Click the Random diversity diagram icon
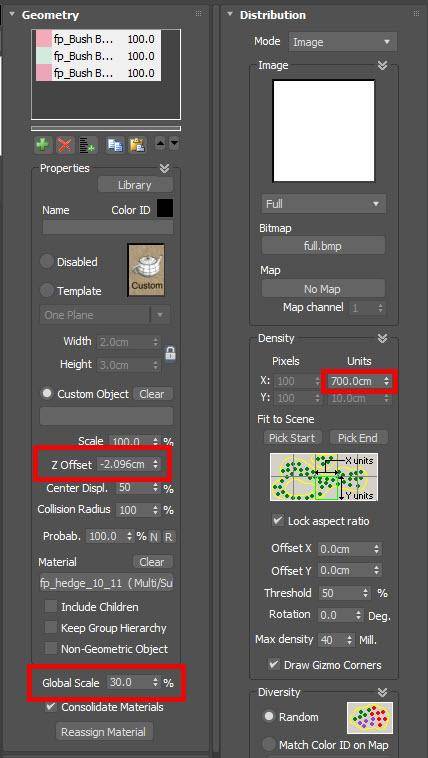The width and height of the screenshot is (428, 758). [x=369, y=717]
